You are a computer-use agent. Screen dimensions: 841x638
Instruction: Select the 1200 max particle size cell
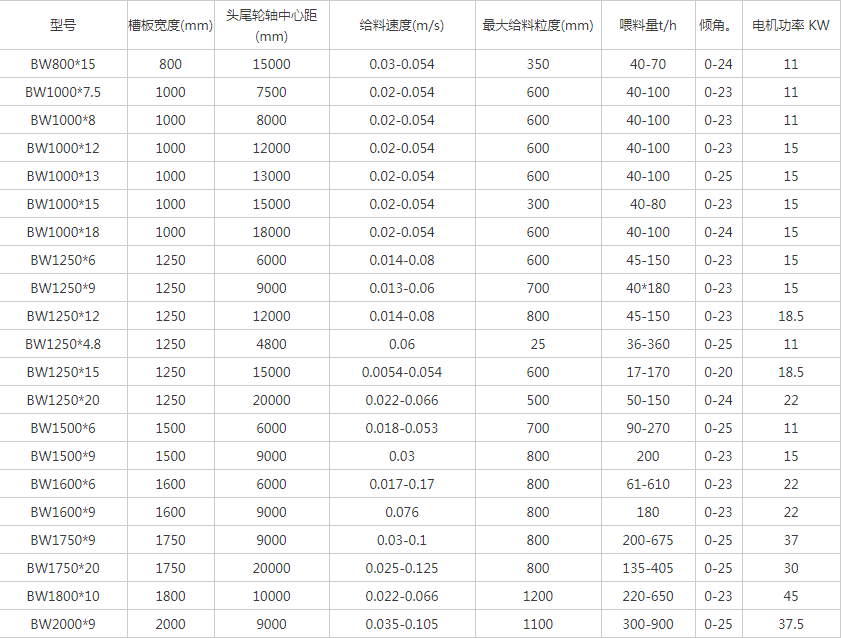(538, 596)
